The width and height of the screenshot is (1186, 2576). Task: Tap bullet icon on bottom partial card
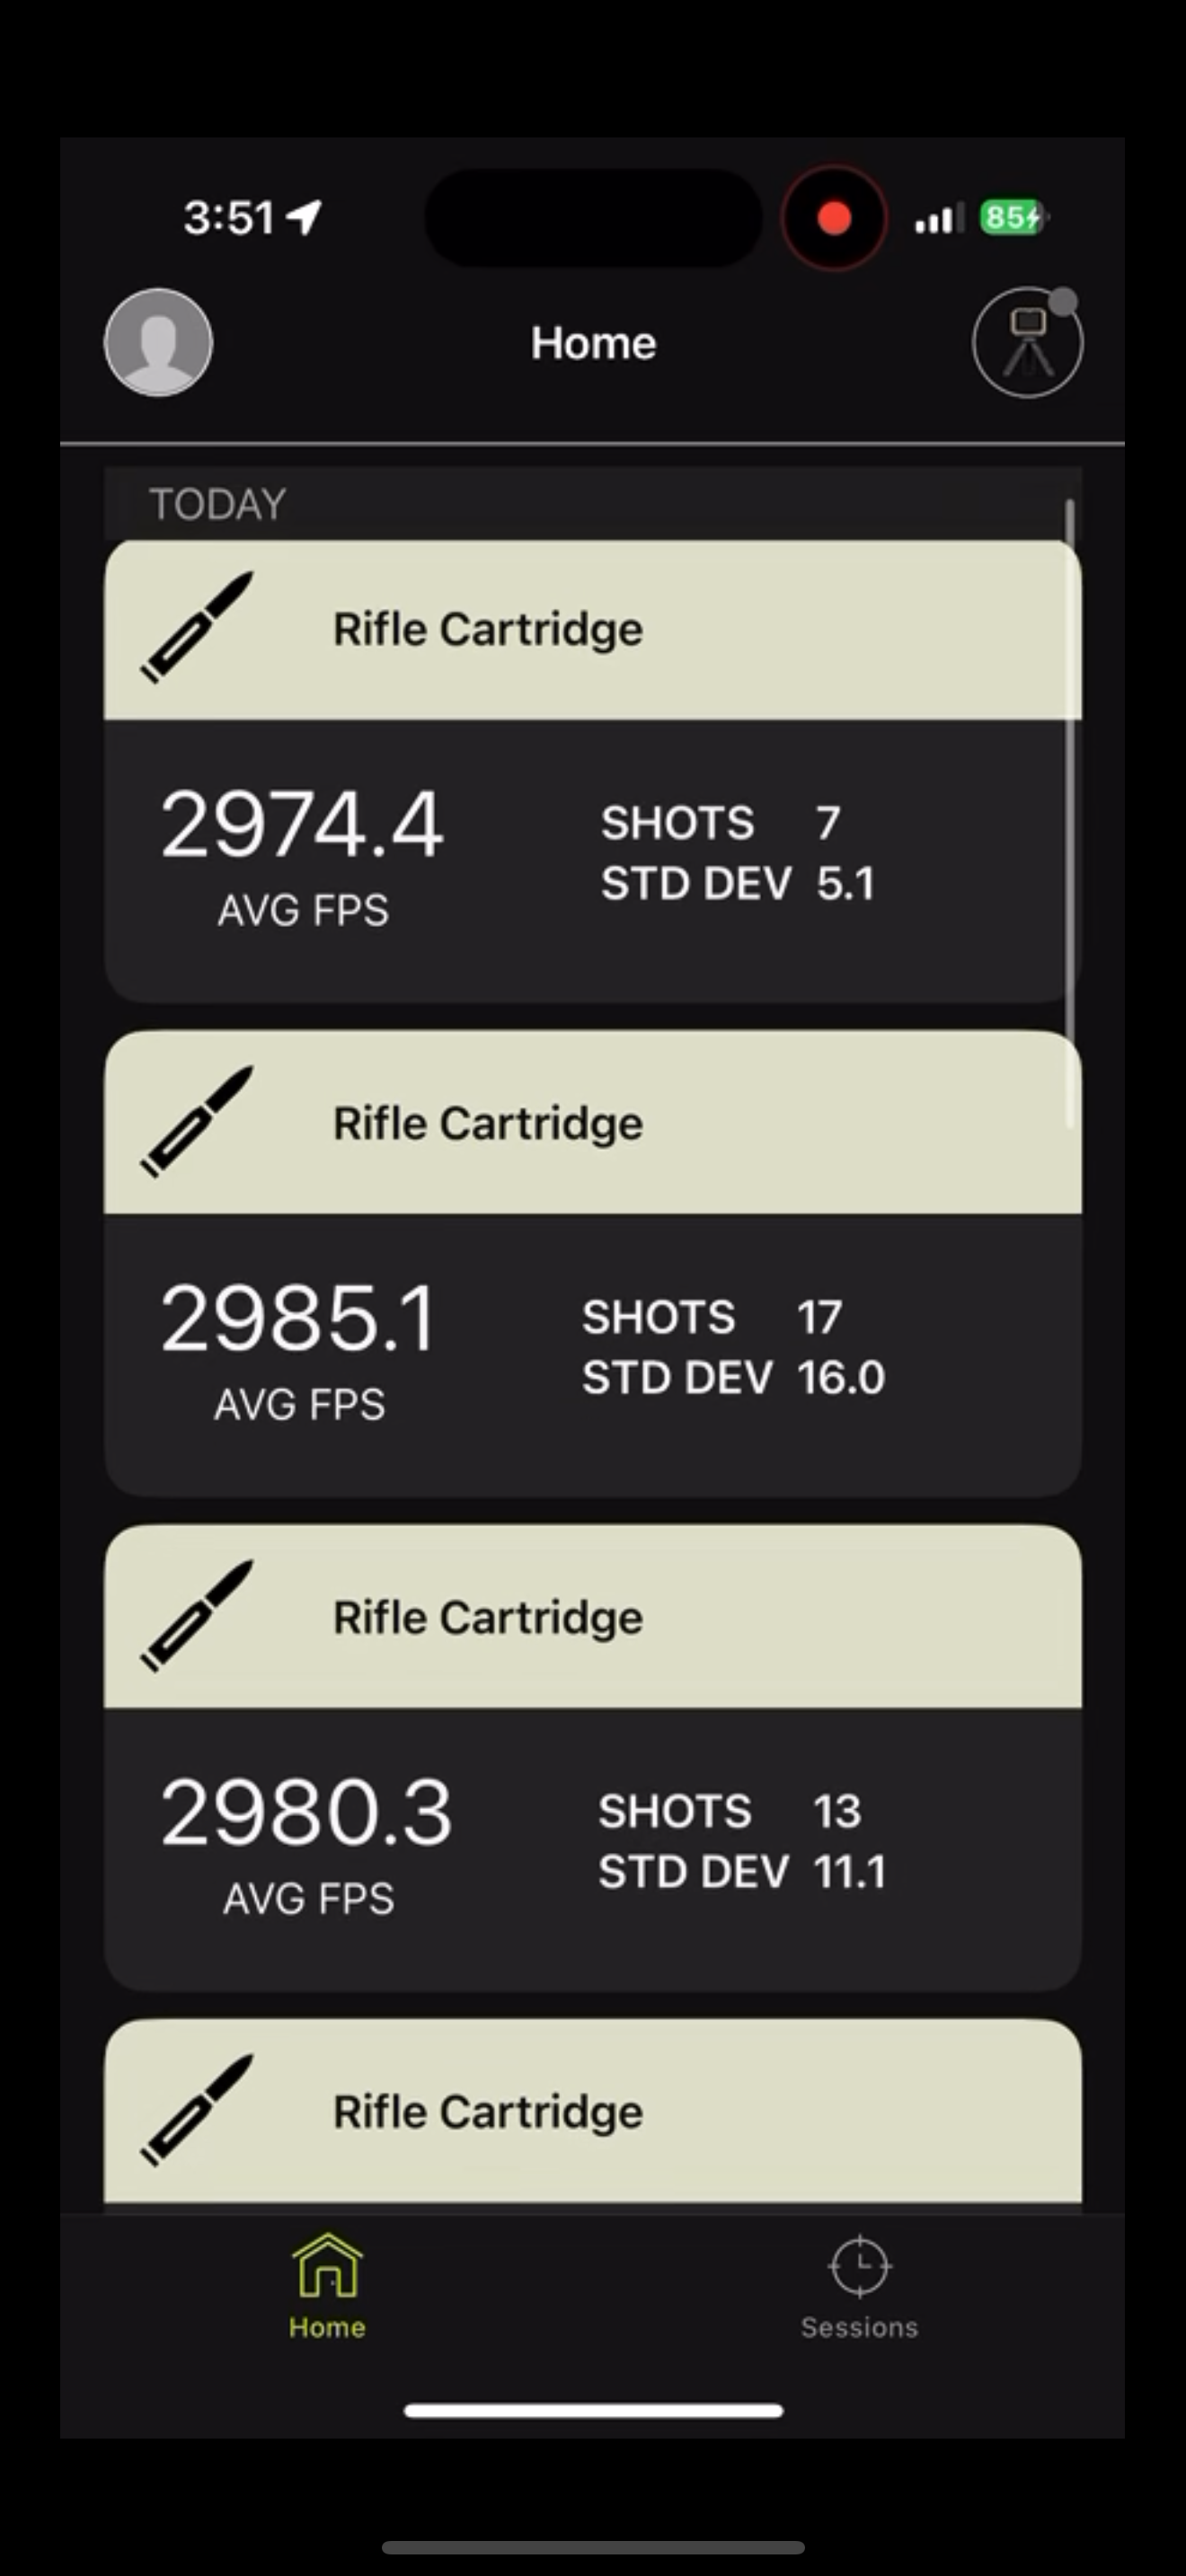197,2110
